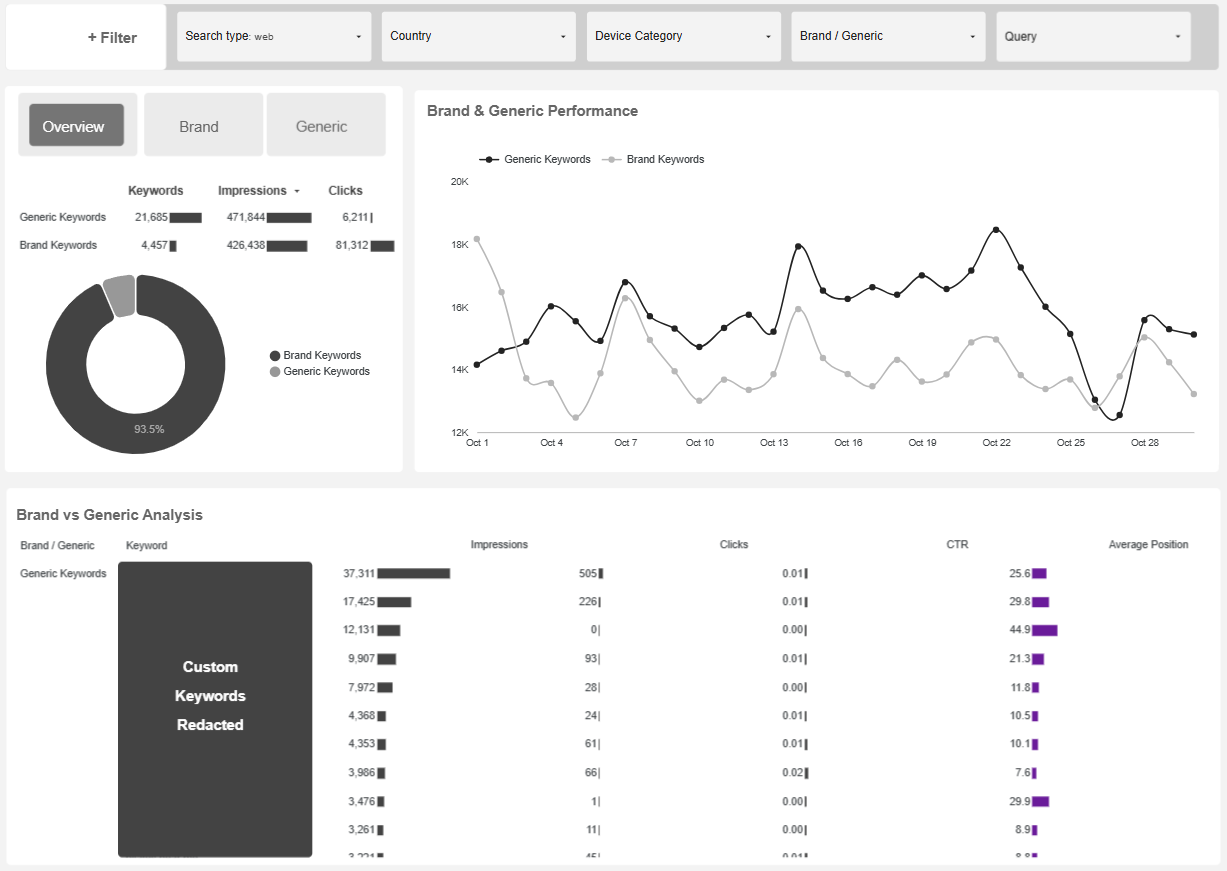Click the Clicks column header

coord(345,190)
